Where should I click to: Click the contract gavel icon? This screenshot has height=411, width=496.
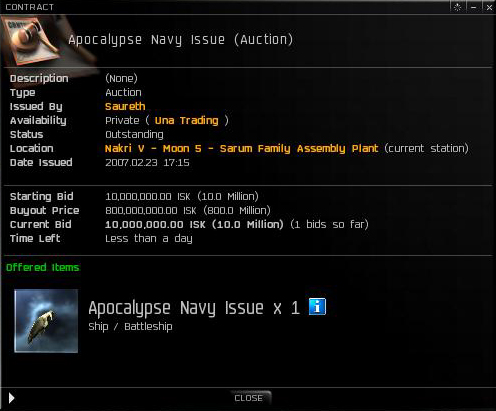(32, 42)
